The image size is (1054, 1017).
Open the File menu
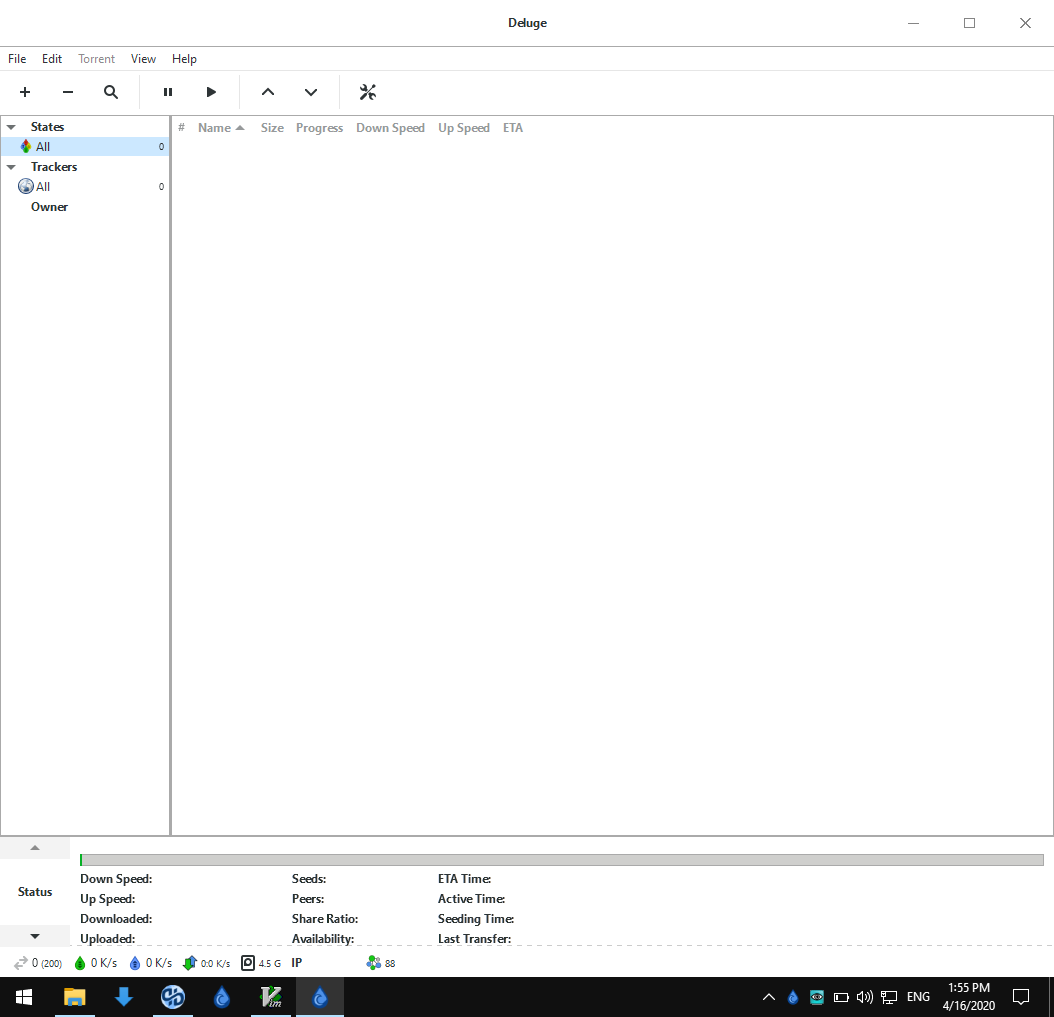[17, 58]
